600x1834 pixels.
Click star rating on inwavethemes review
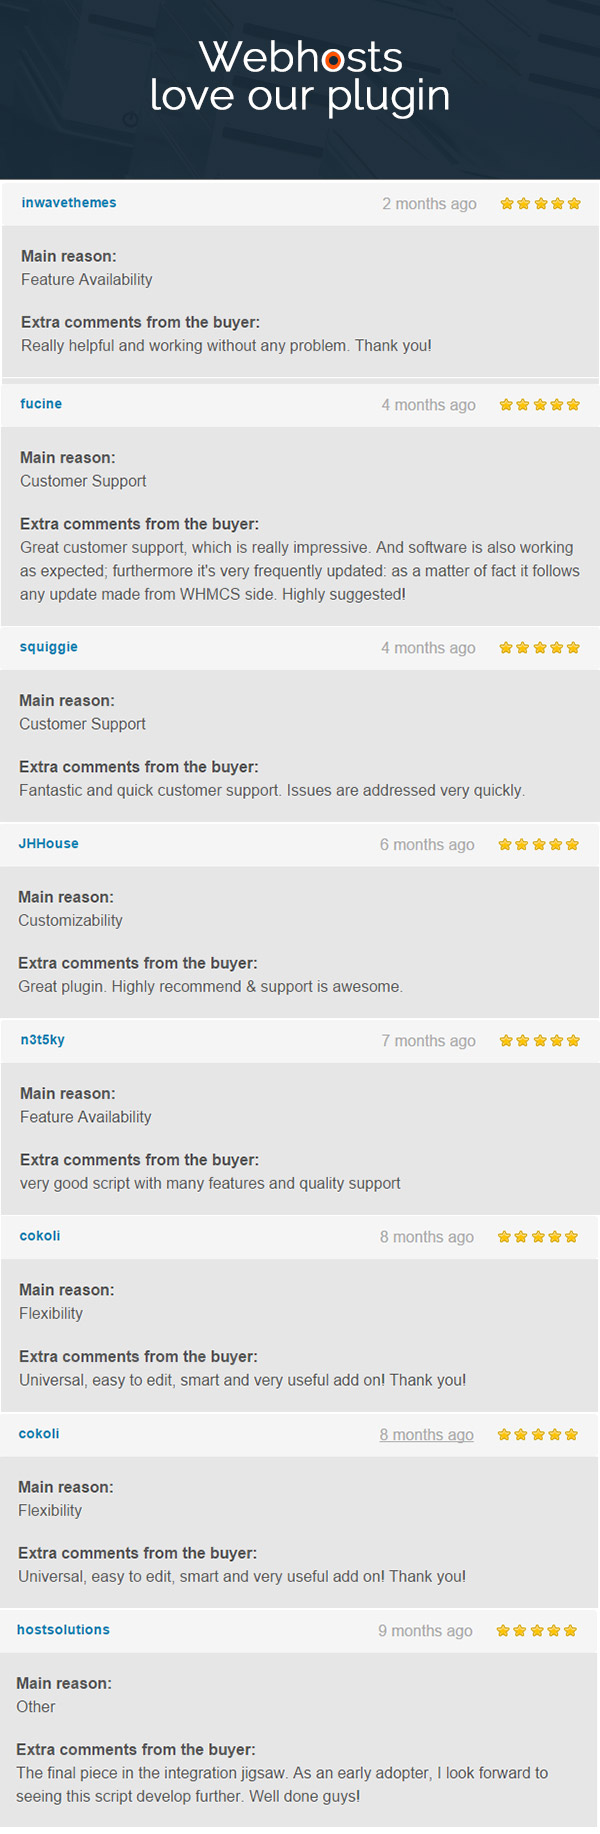(x=540, y=204)
